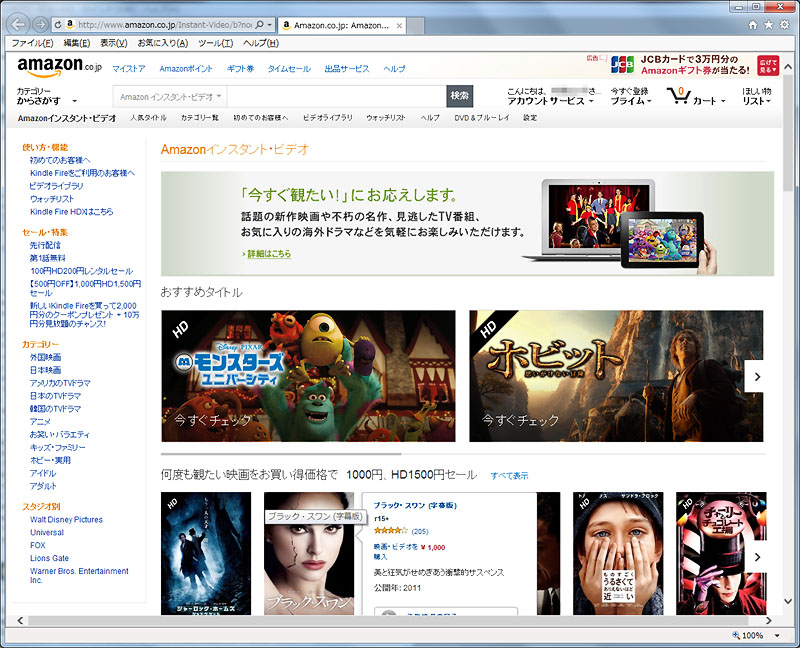Go back with browser back arrow

pyautogui.click(x=18, y=24)
